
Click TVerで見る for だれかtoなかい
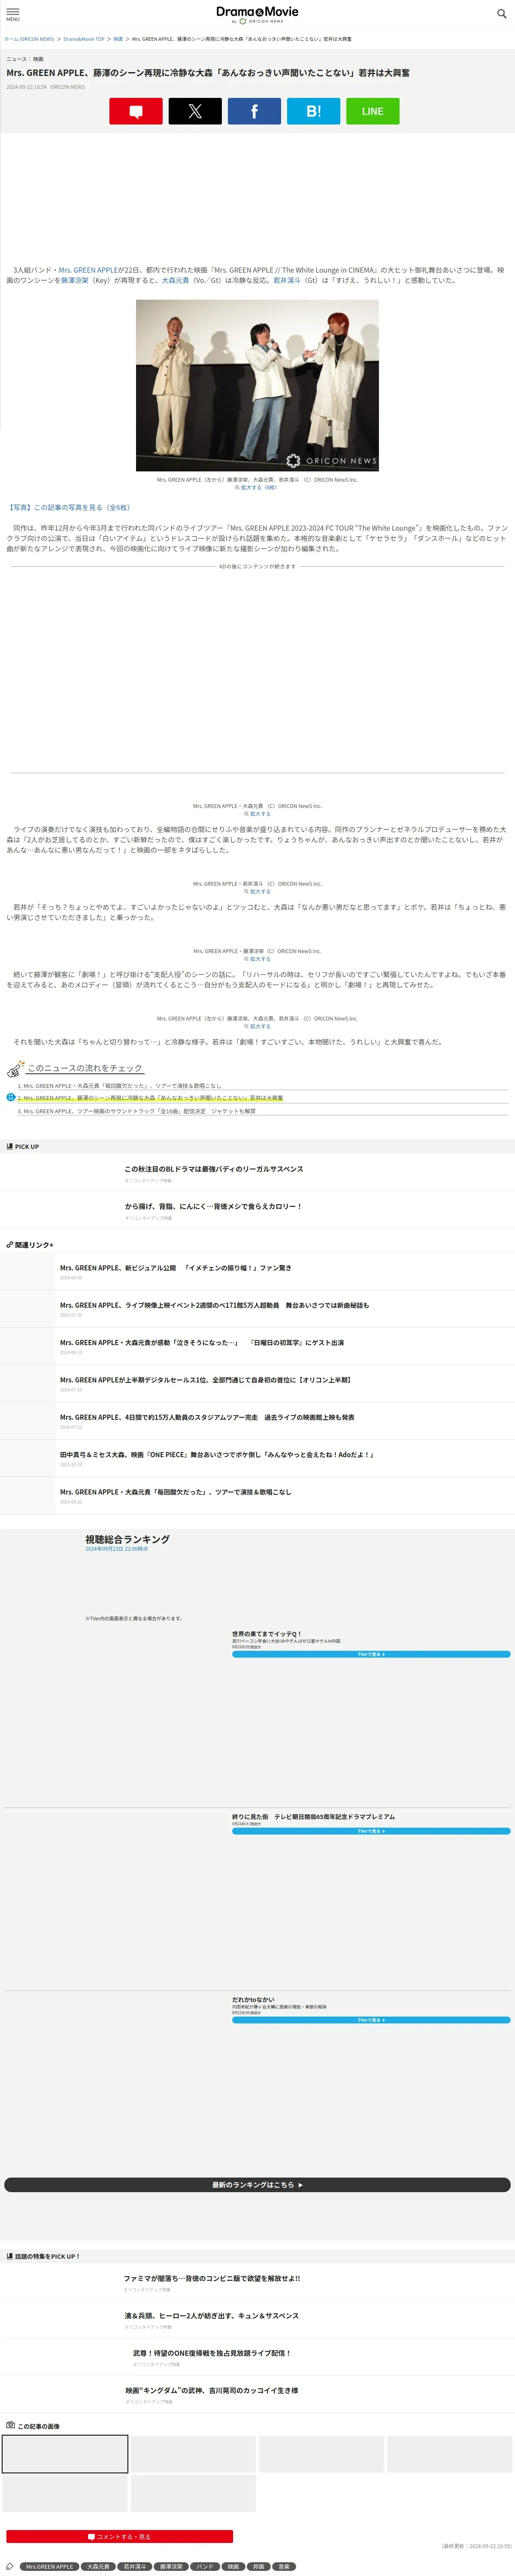371,2020
